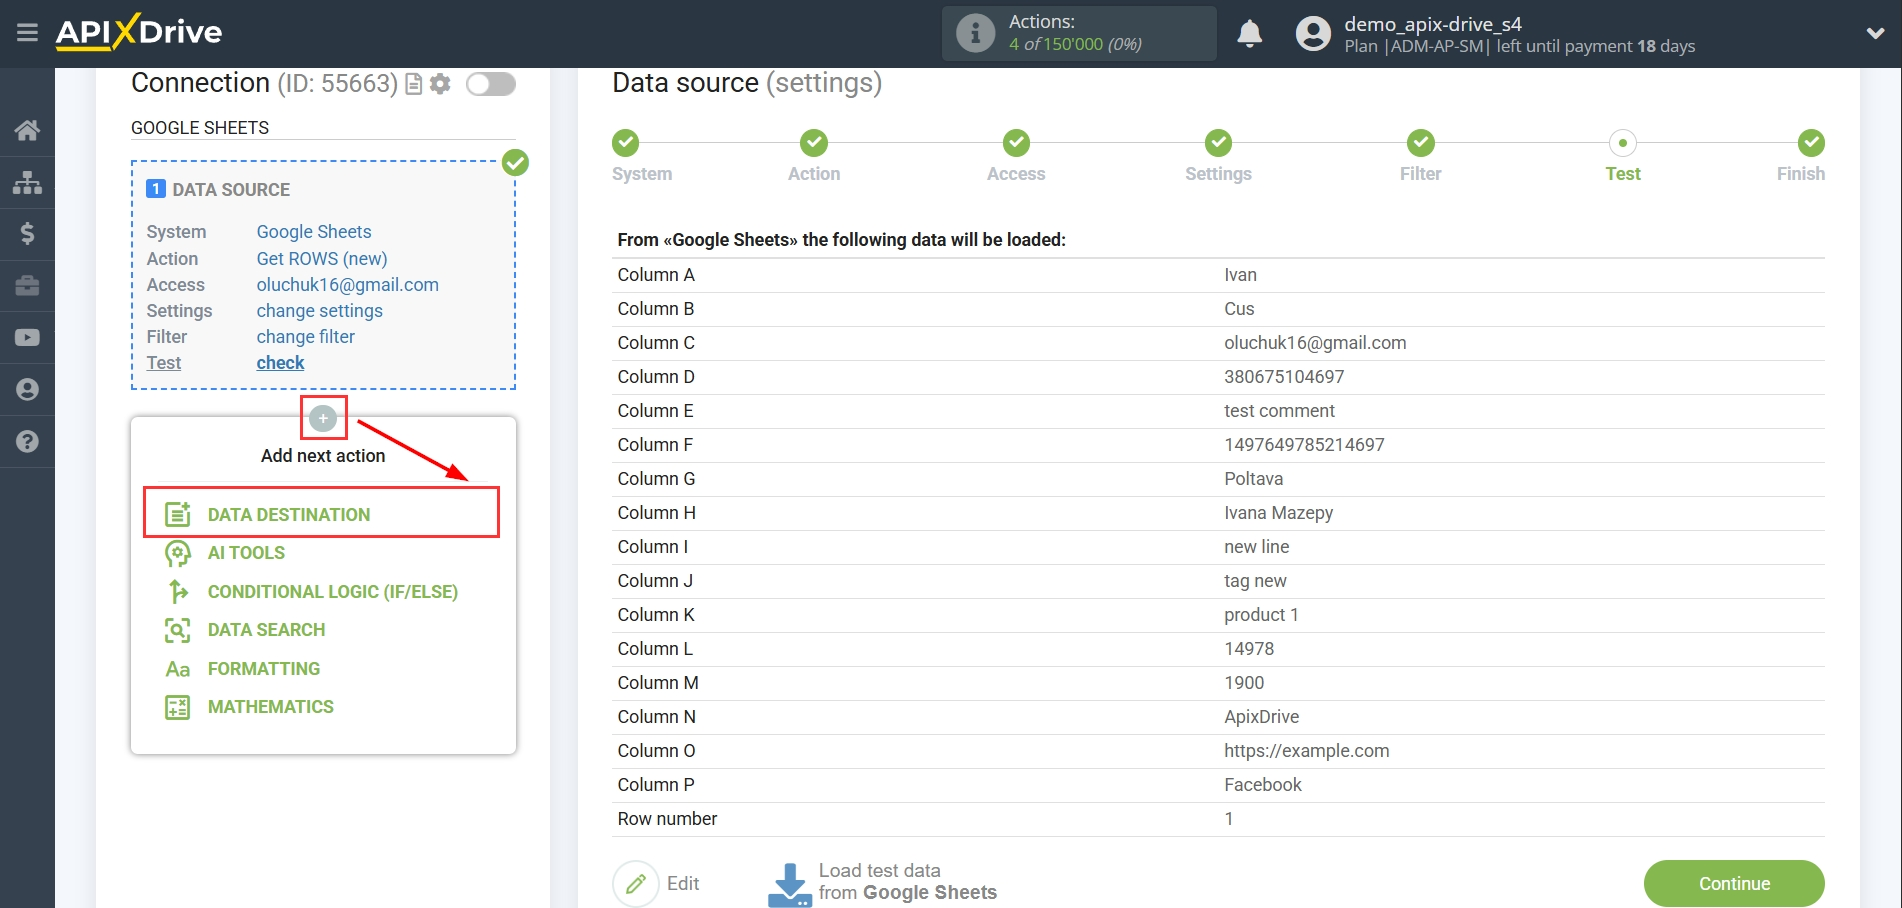Expand the account dropdown chevron
Image resolution: width=1902 pixels, height=908 pixels.
click(1875, 33)
